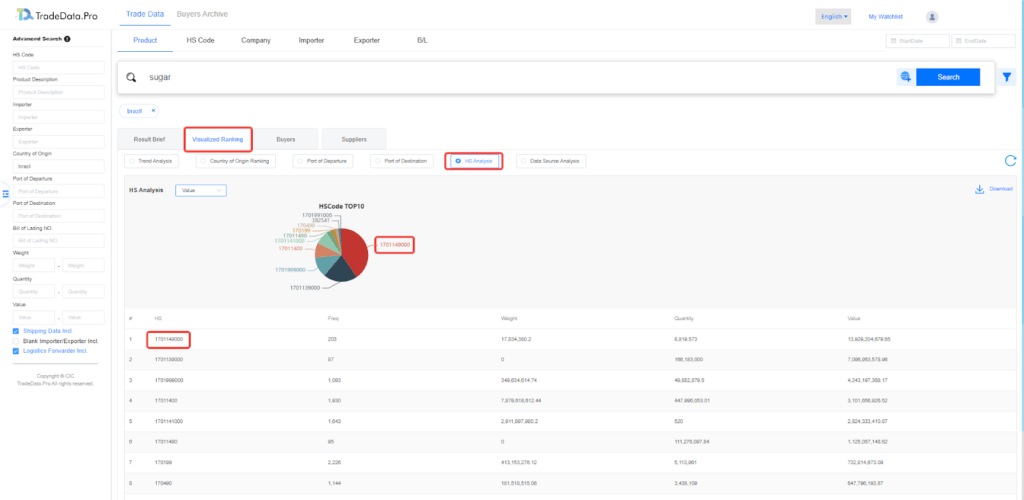
Task: Click the StartDate calendar field
Action: (x=917, y=41)
